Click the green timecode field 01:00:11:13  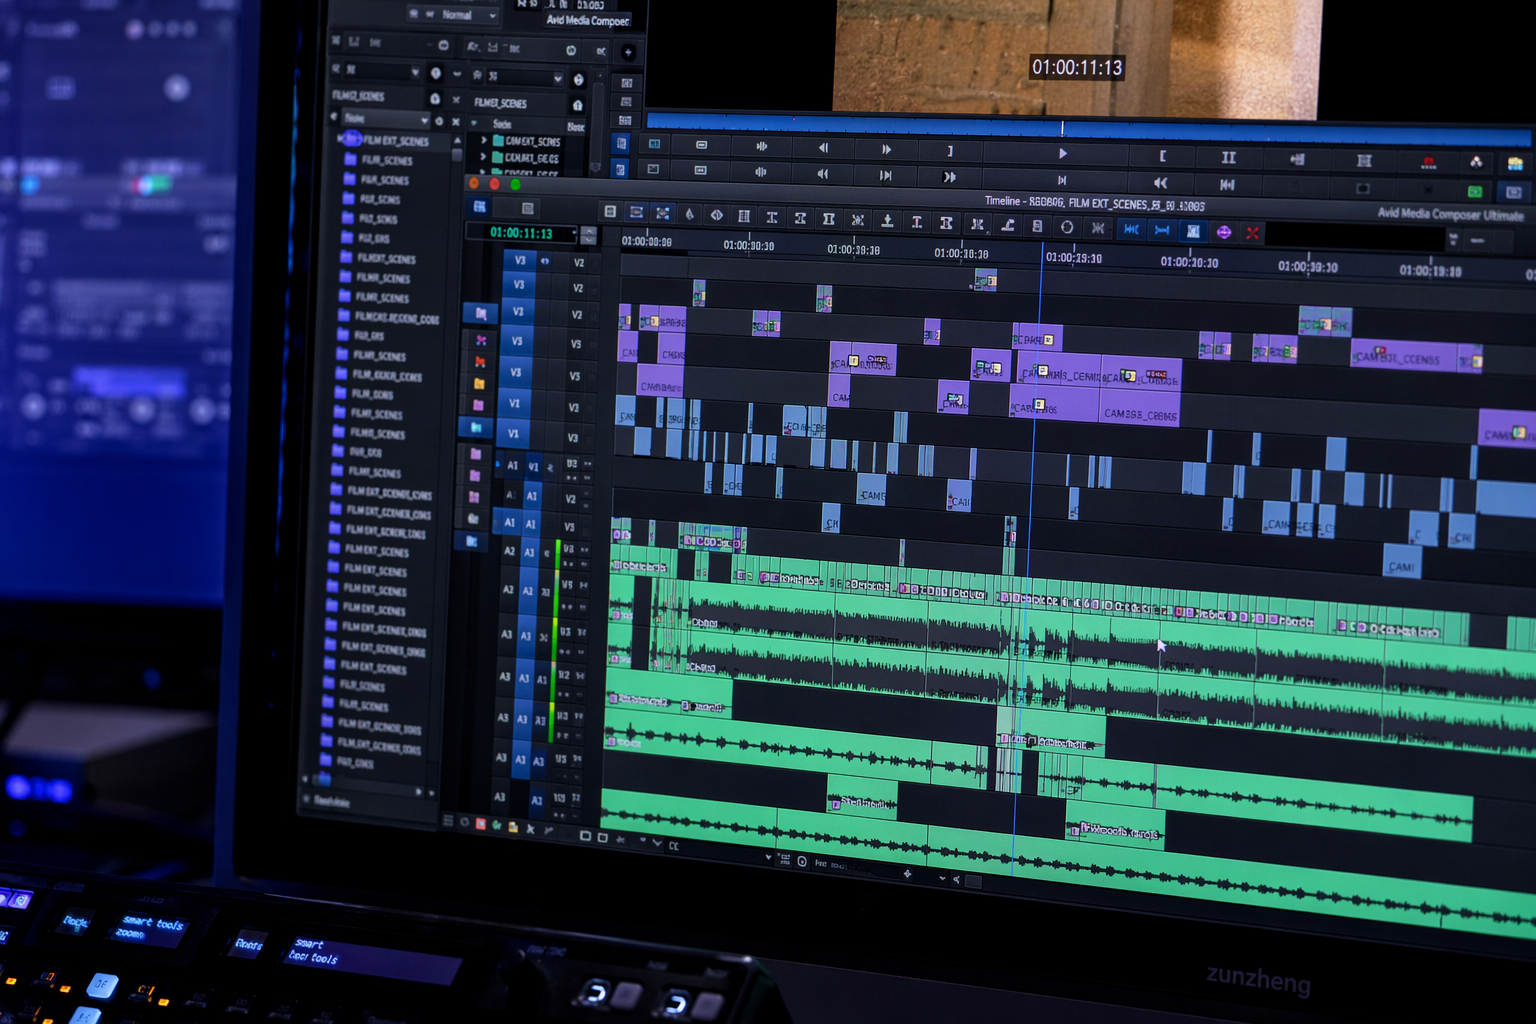pyautogui.click(x=521, y=233)
